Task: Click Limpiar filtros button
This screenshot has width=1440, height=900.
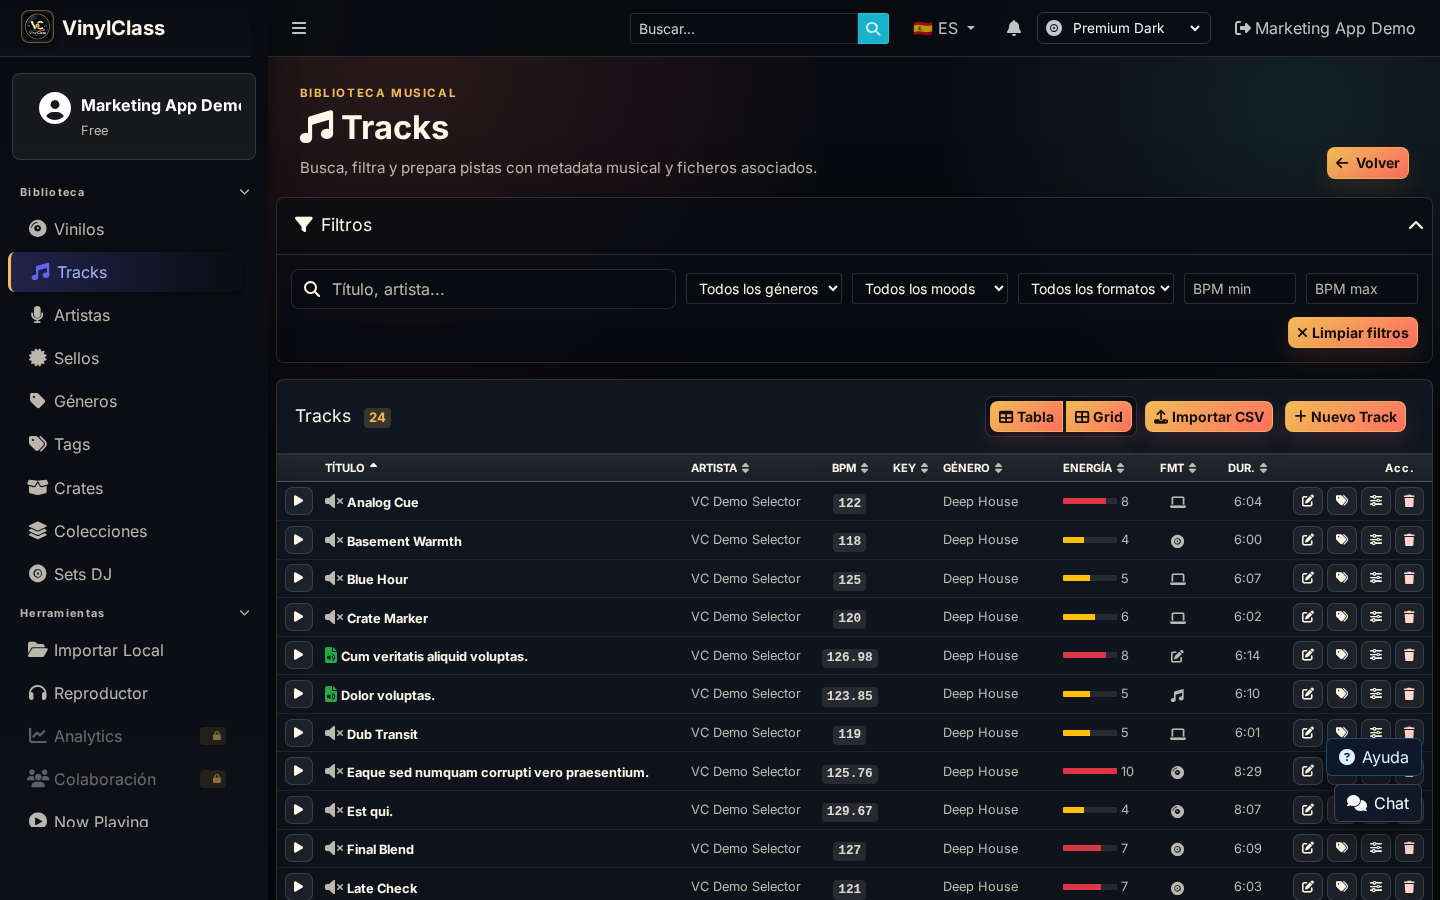Action: point(1353,333)
